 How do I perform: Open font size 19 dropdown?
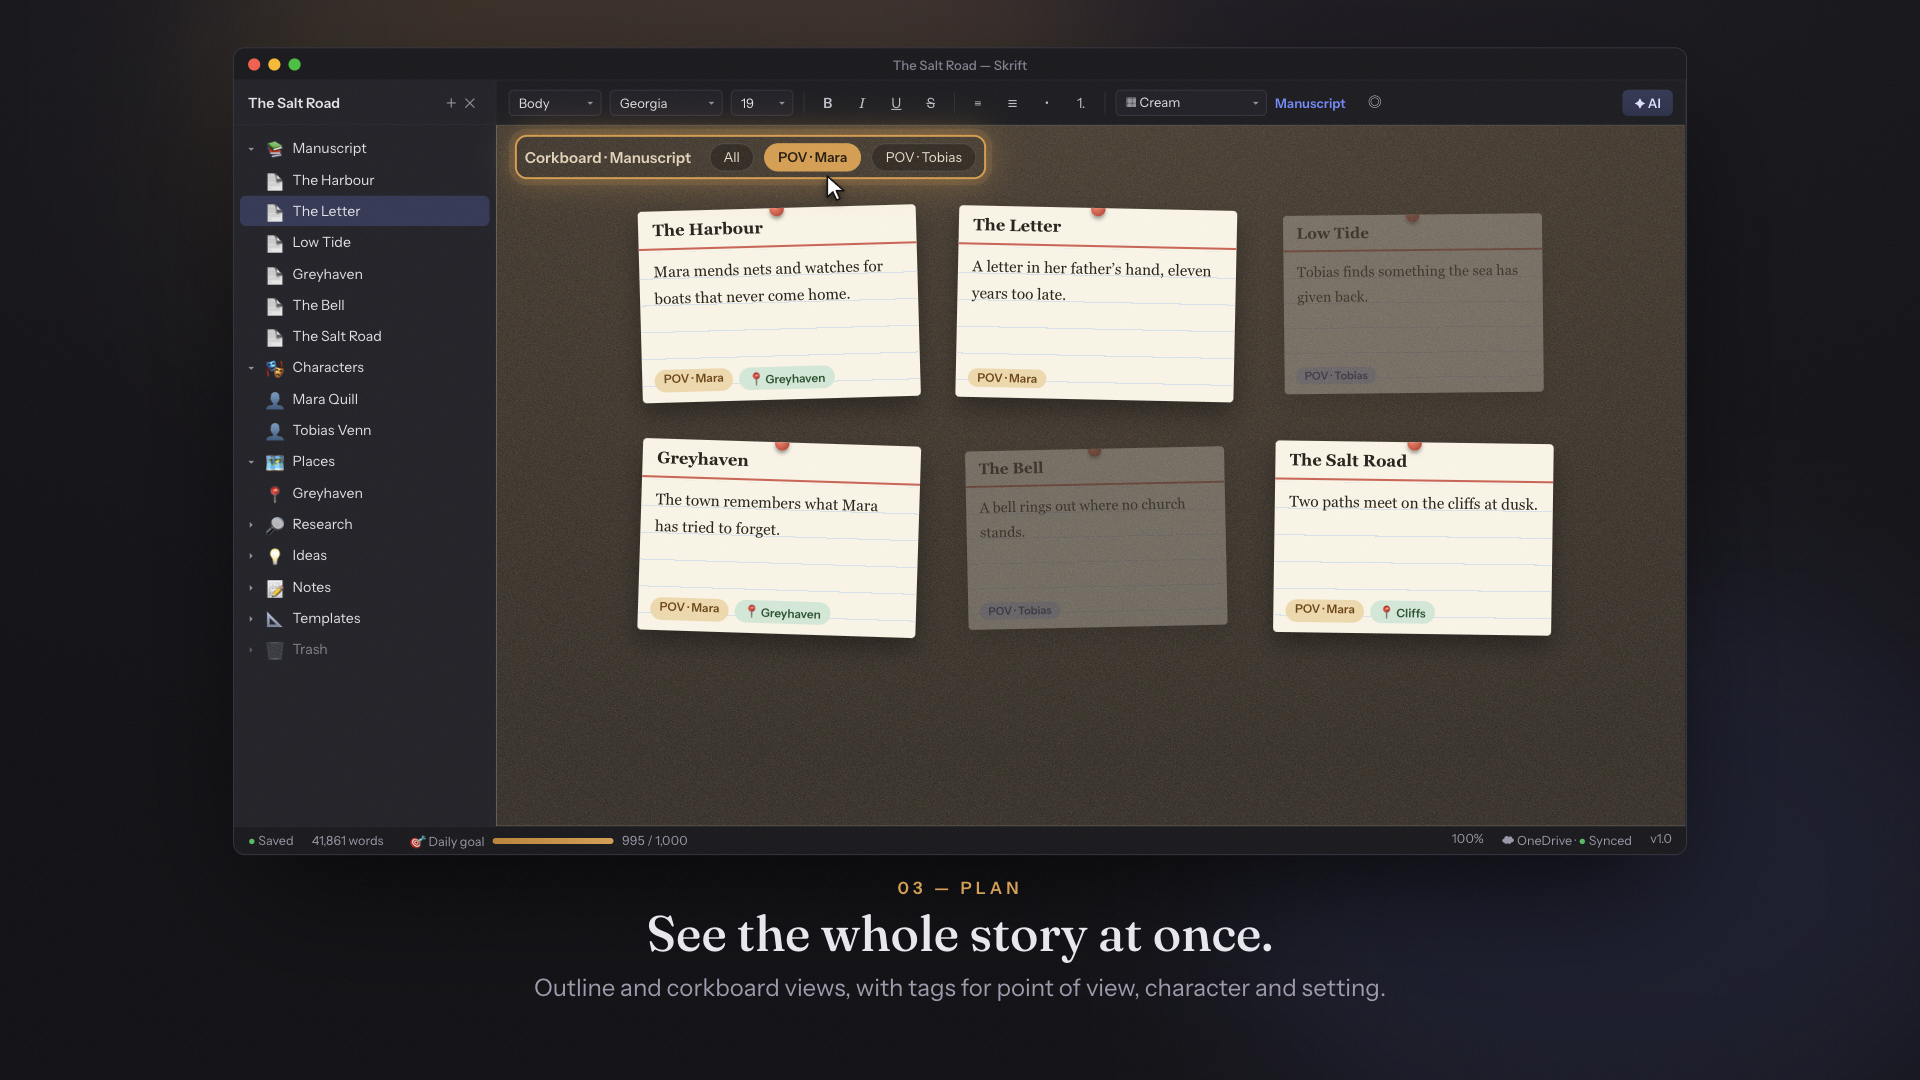(x=762, y=103)
